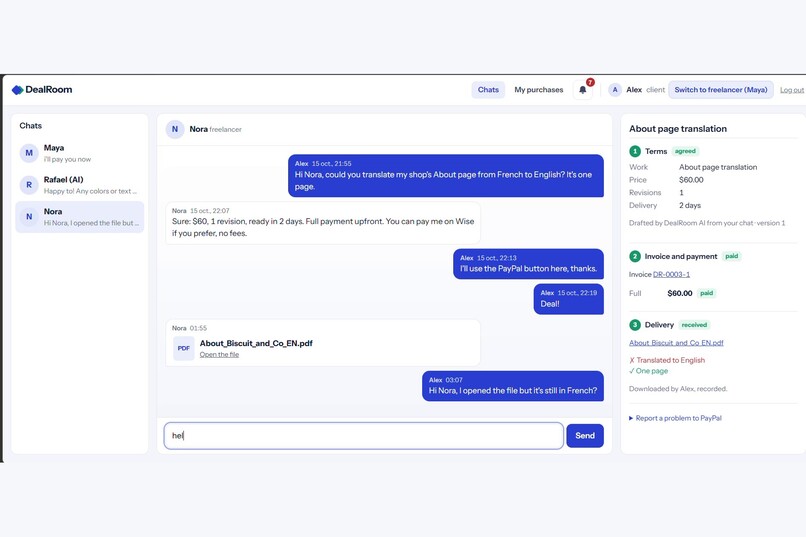Click the Full amount $60.00 in invoice section

(680, 293)
